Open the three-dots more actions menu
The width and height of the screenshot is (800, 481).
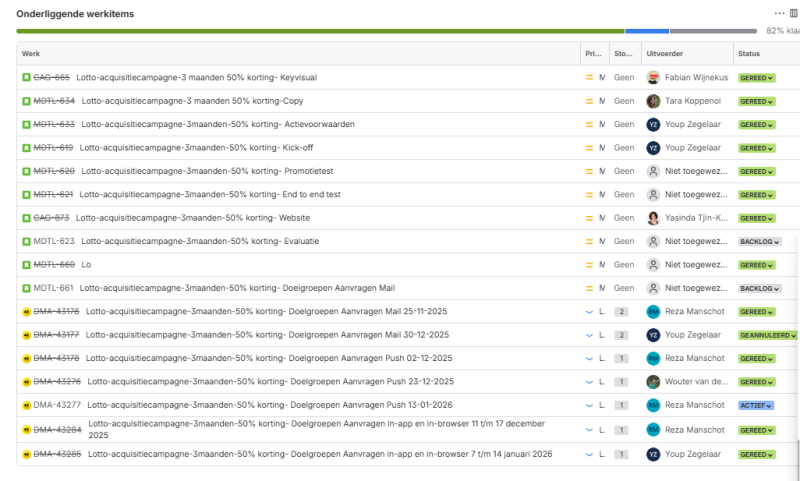(779, 13)
